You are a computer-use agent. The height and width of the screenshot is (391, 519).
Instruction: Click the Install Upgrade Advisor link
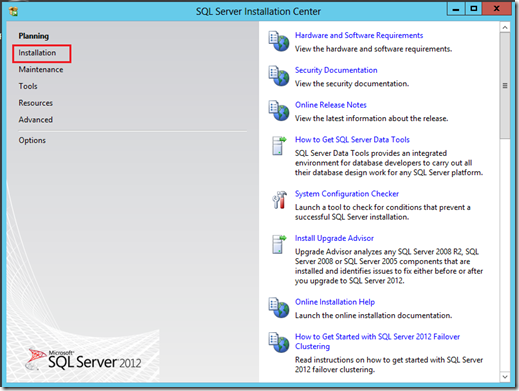[334, 238]
